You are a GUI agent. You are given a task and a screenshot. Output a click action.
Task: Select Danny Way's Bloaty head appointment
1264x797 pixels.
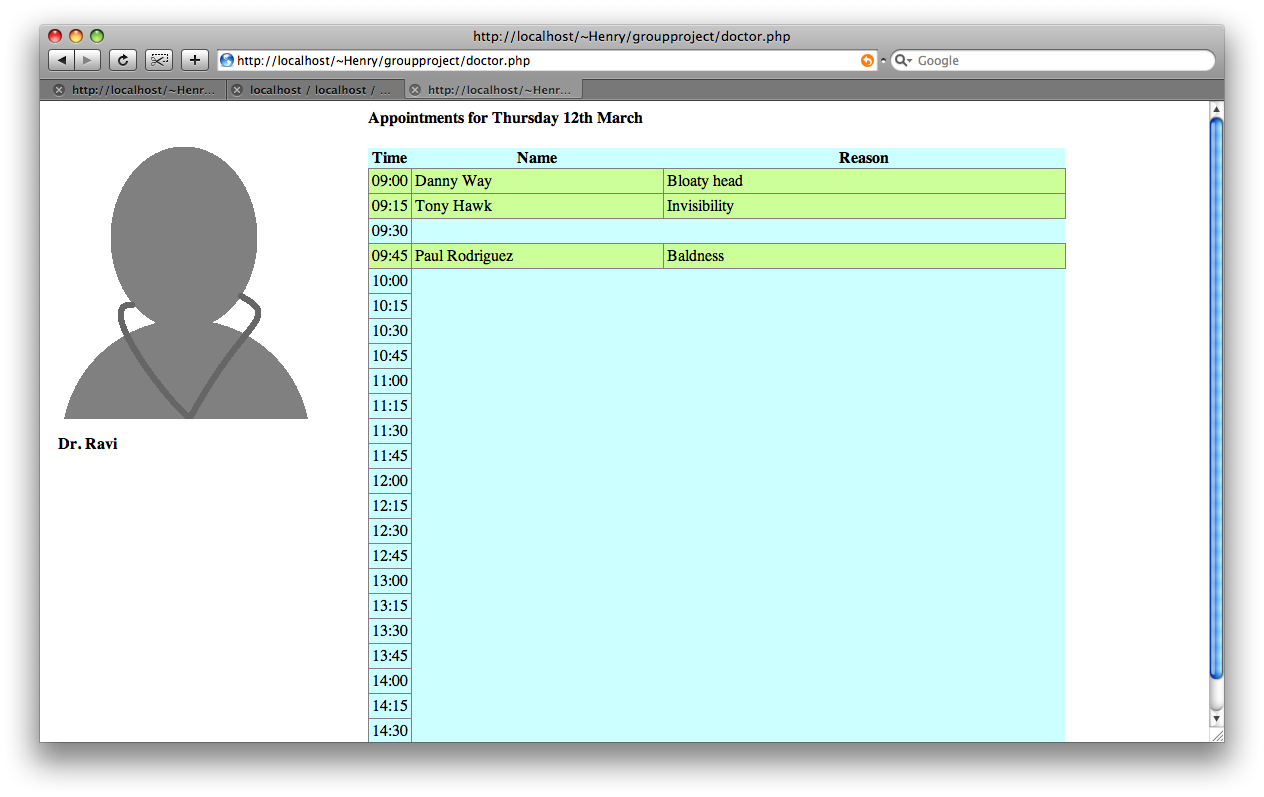pyautogui.click(x=700, y=181)
